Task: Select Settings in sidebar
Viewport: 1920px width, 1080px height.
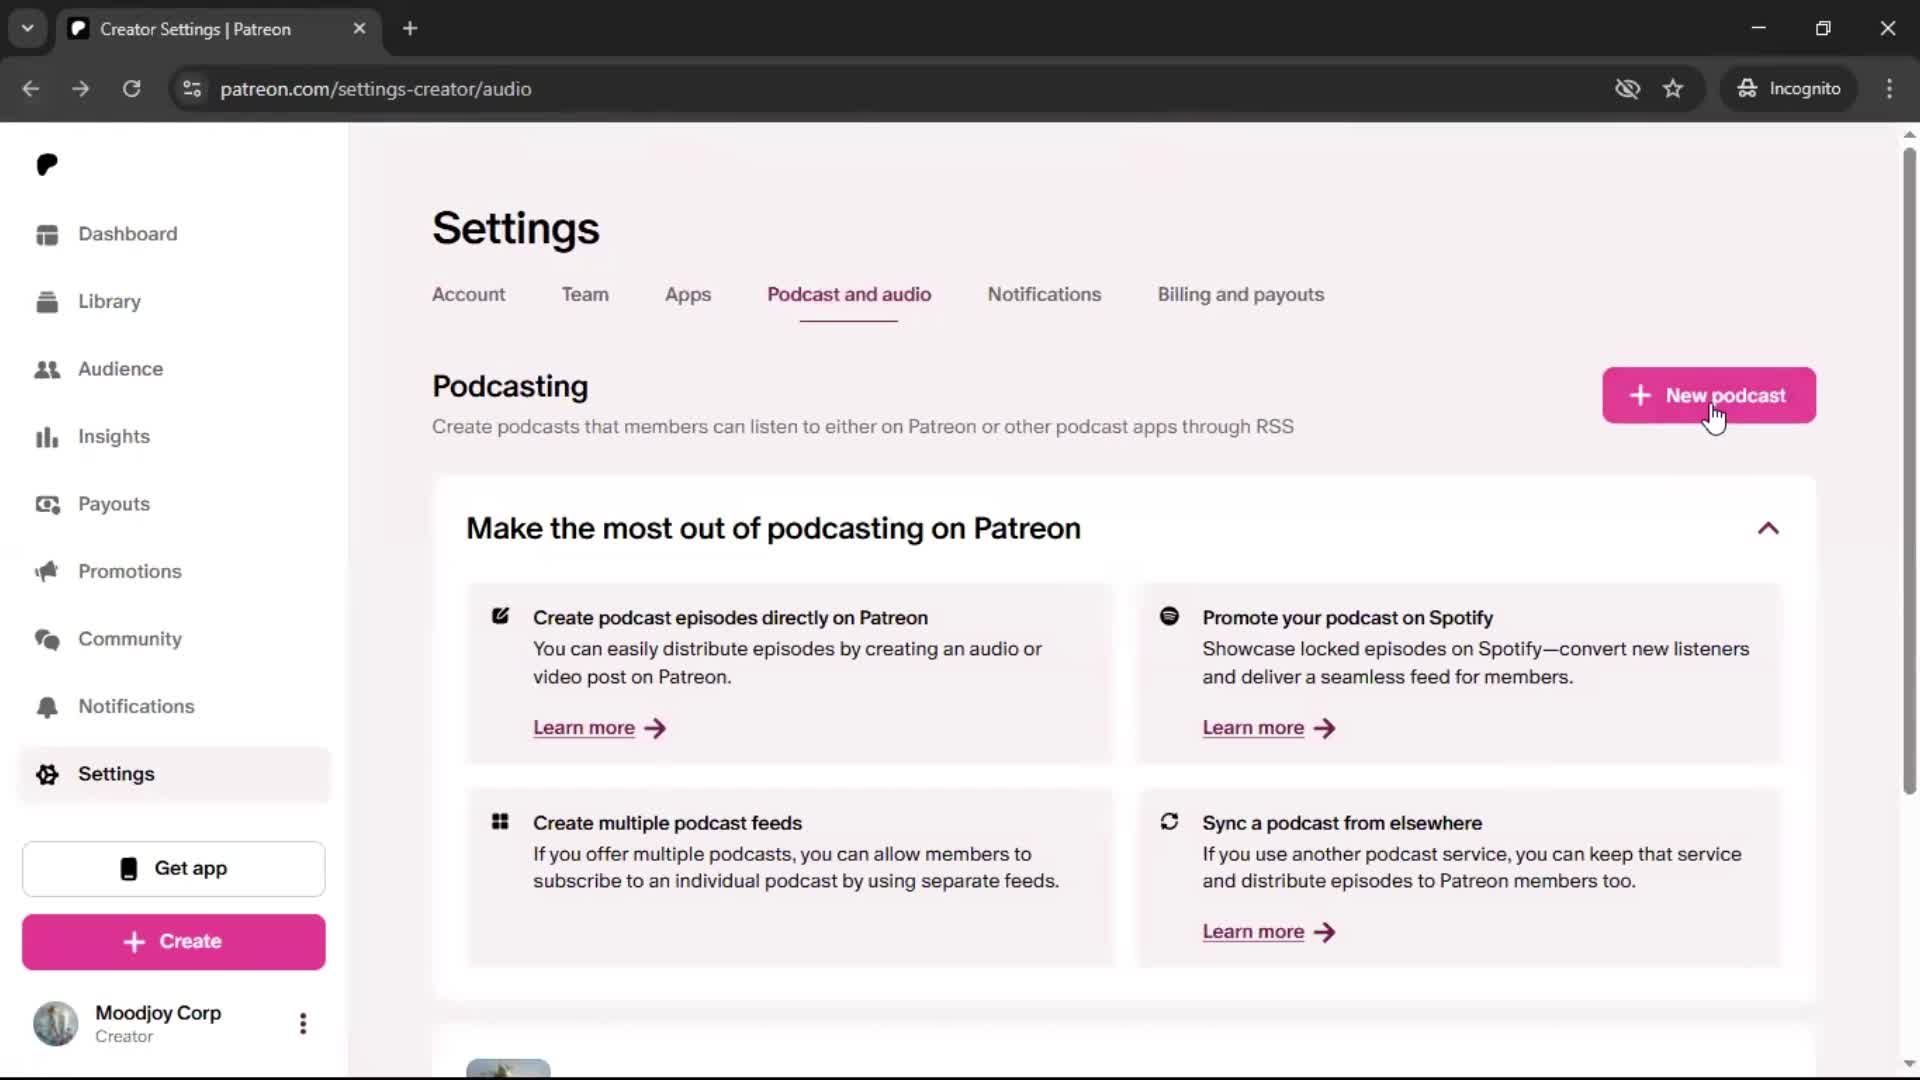Action: pyautogui.click(x=174, y=774)
